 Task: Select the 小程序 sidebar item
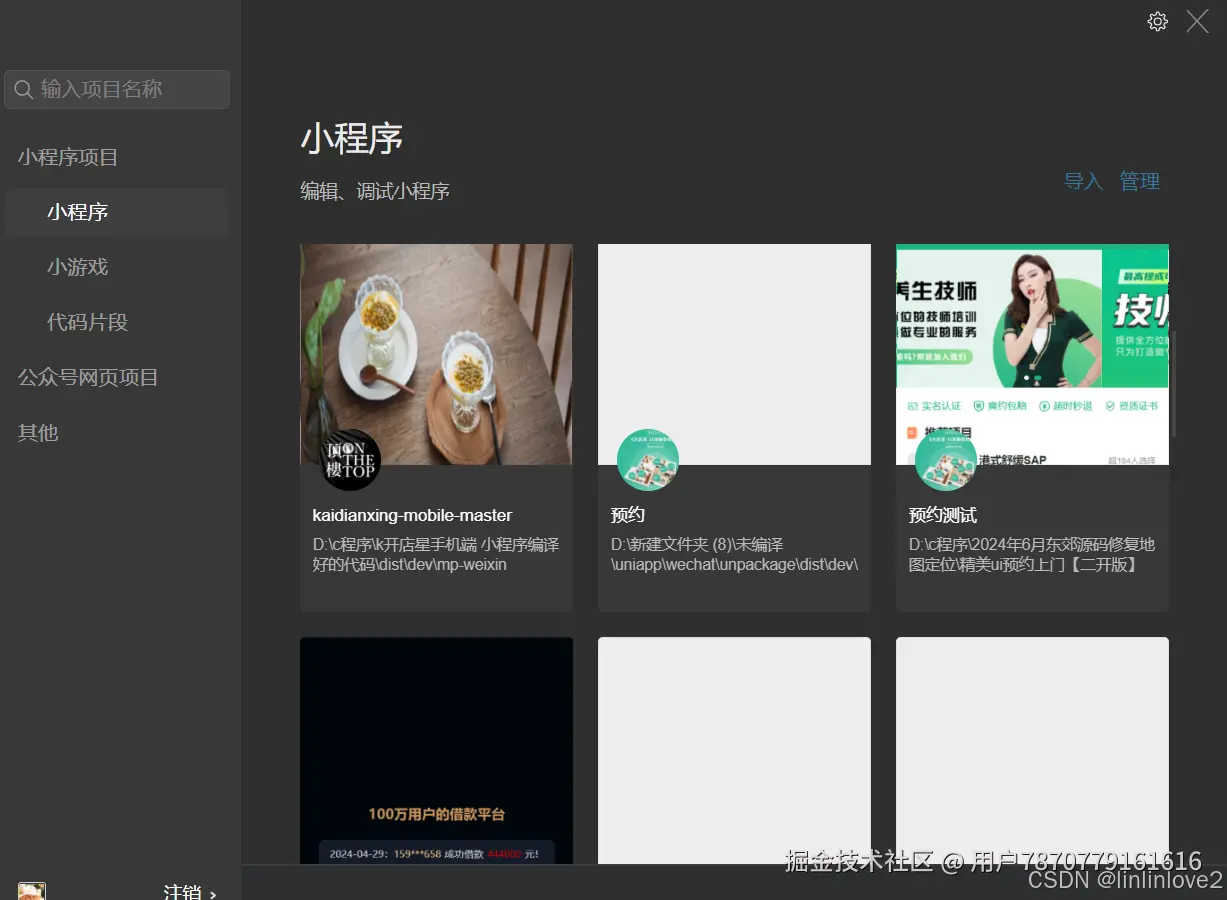[117, 212]
